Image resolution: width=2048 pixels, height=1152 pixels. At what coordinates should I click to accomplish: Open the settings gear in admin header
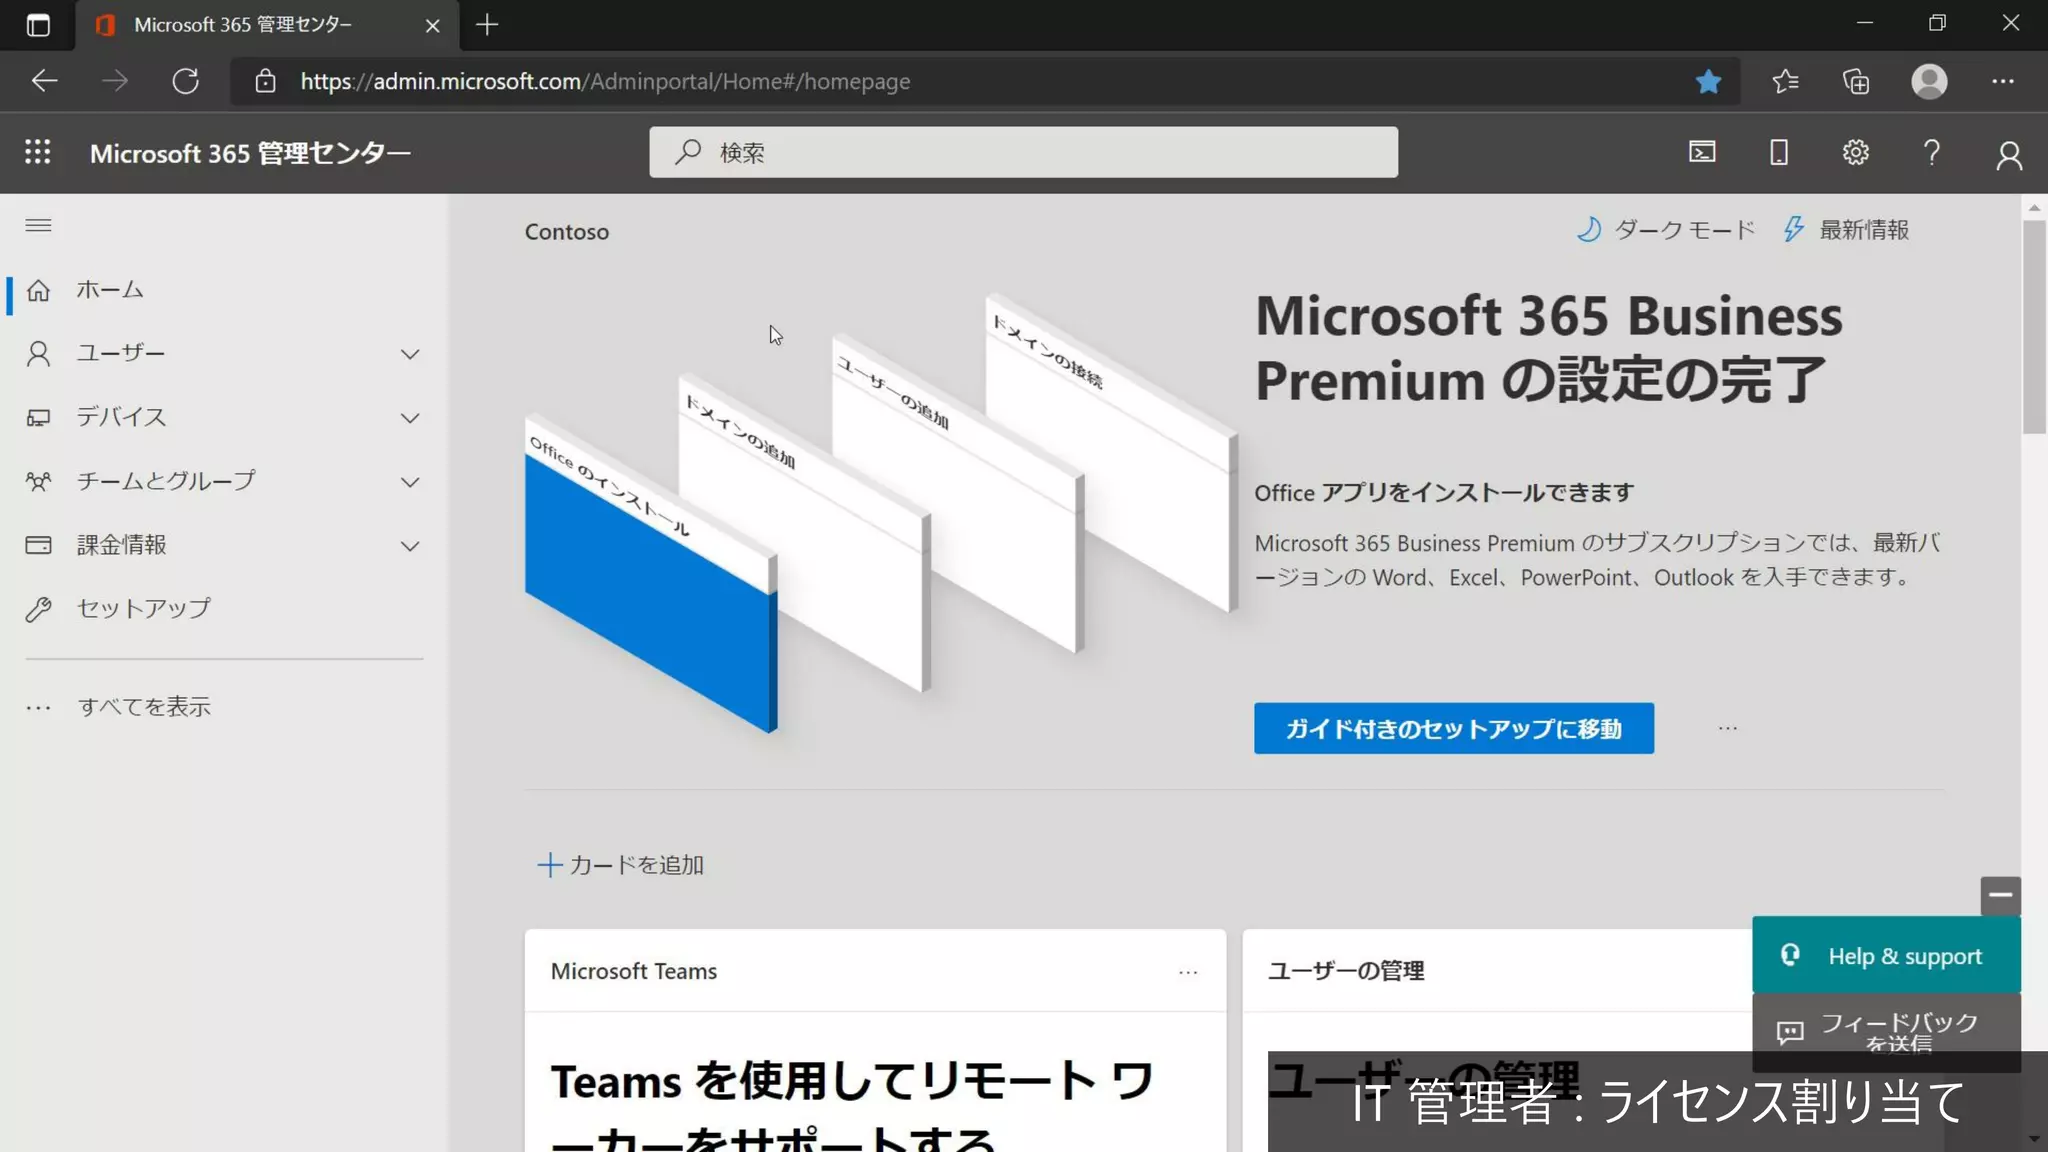point(1855,152)
